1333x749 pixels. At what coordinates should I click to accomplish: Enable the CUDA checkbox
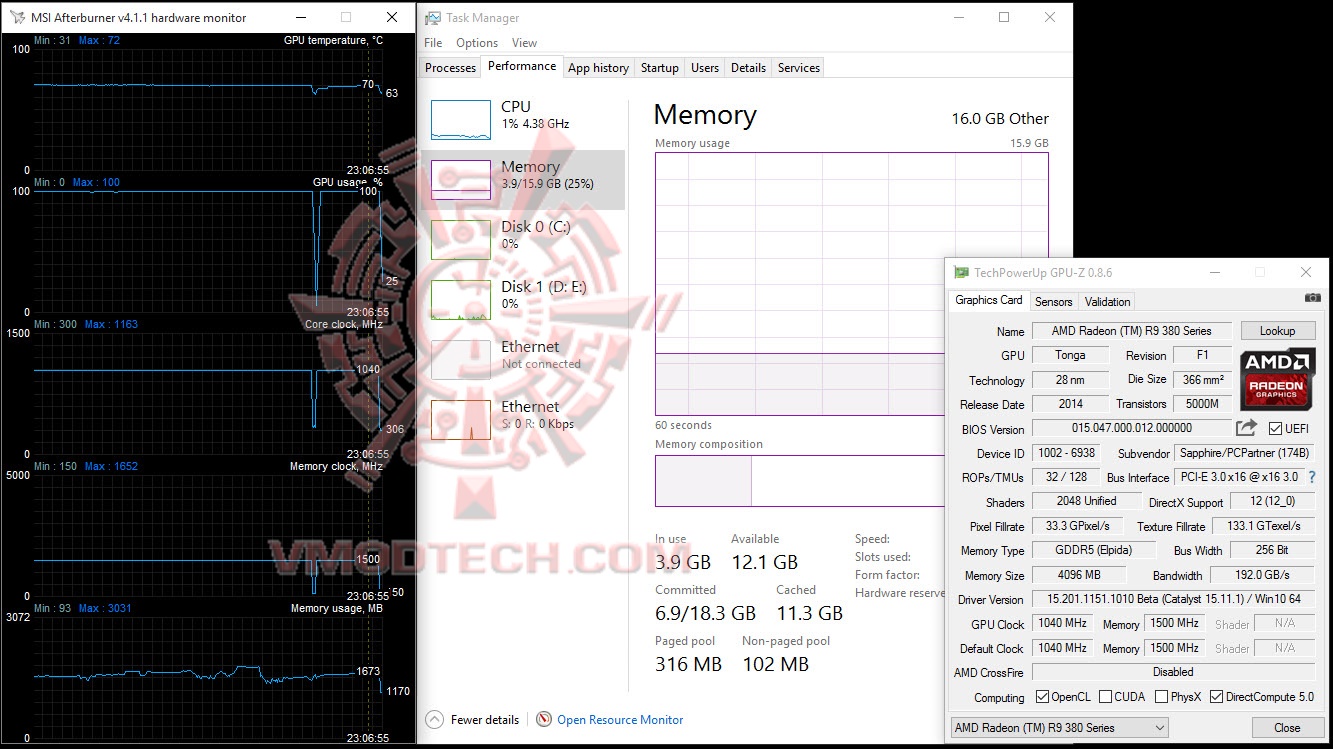point(1105,696)
